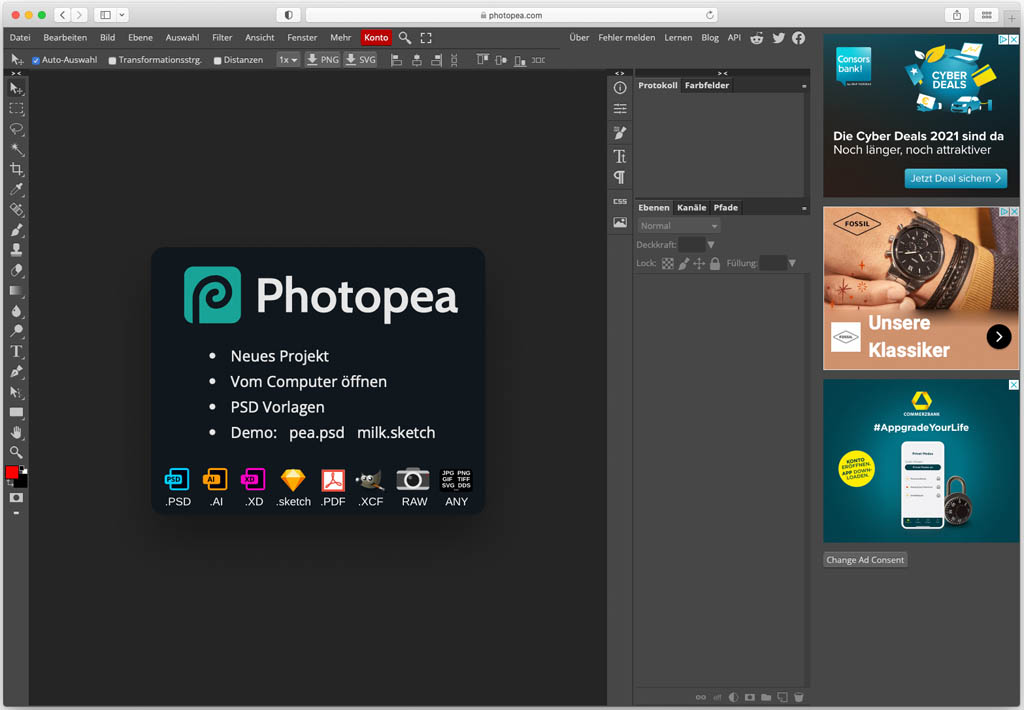The width and height of the screenshot is (1024, 710).
Task: Click the red Konto button
Action: [376, 37]
